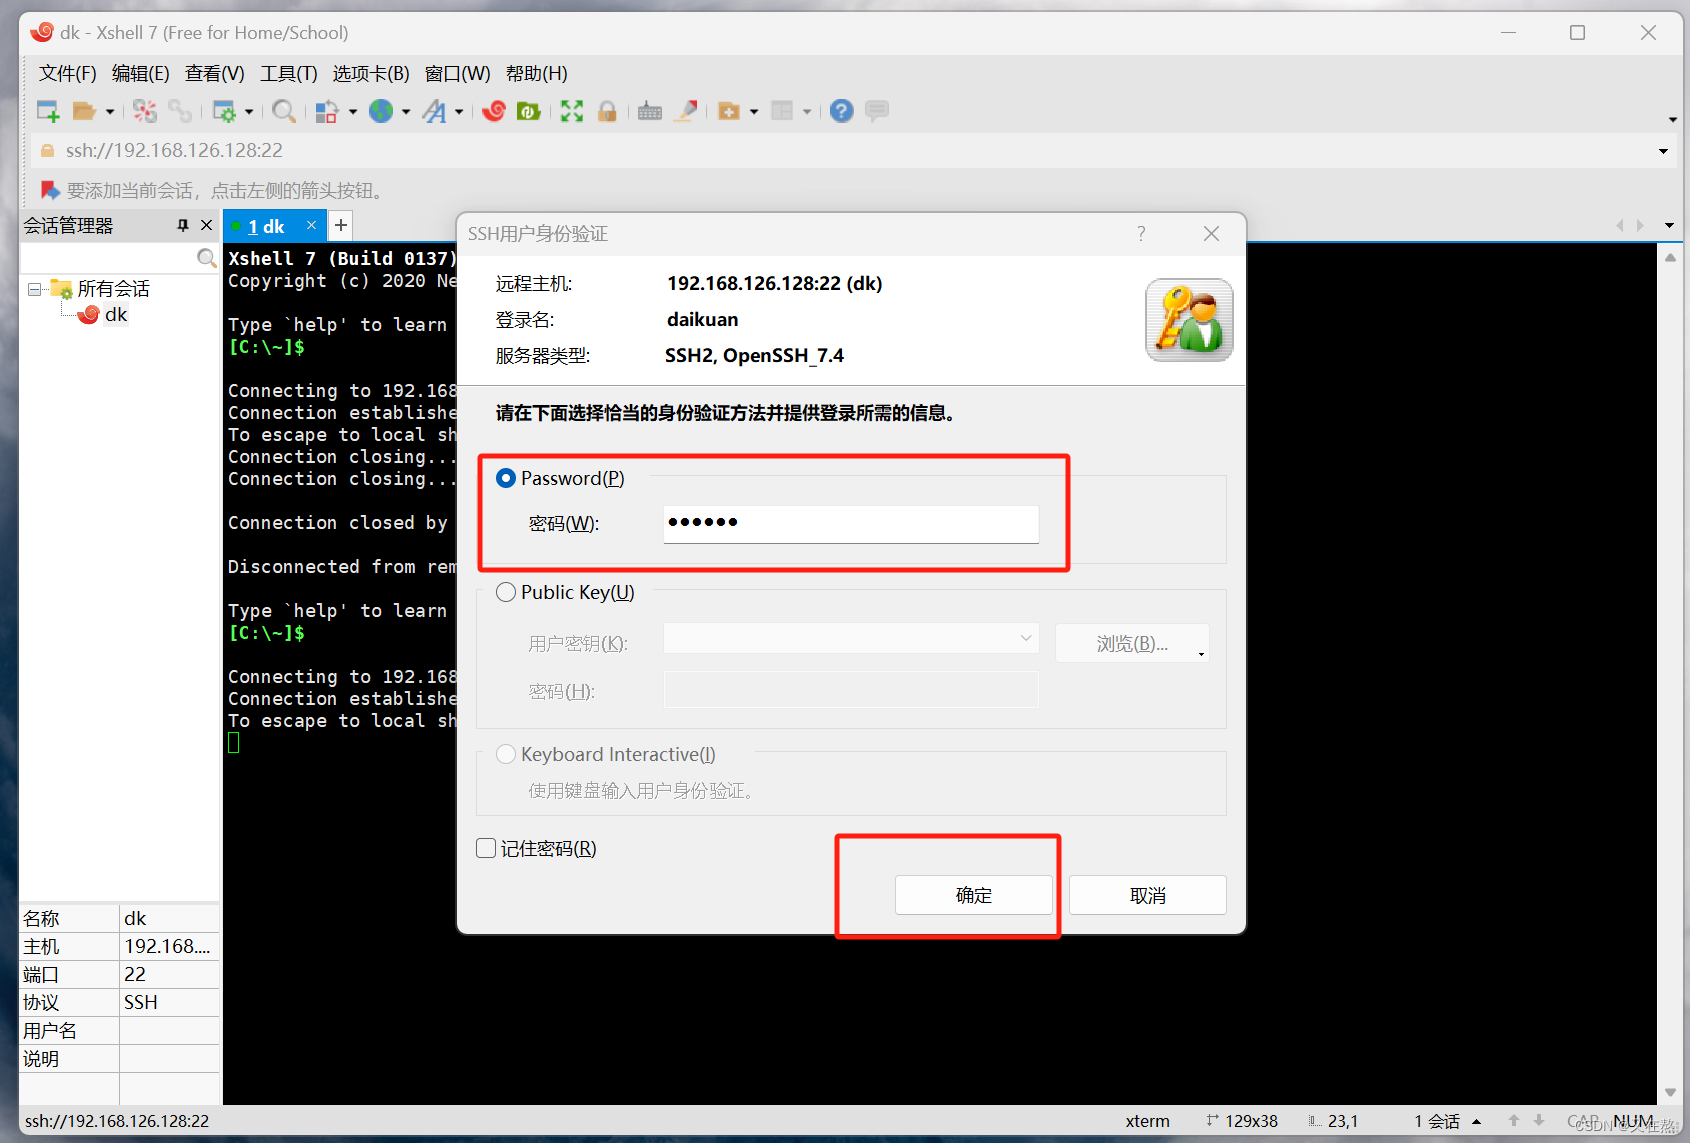Image resolution: width=1690 pixels, height=1143 pixels.
Task: Click the 确定 button
Action: pyautogui.click(x=974, y=895)
